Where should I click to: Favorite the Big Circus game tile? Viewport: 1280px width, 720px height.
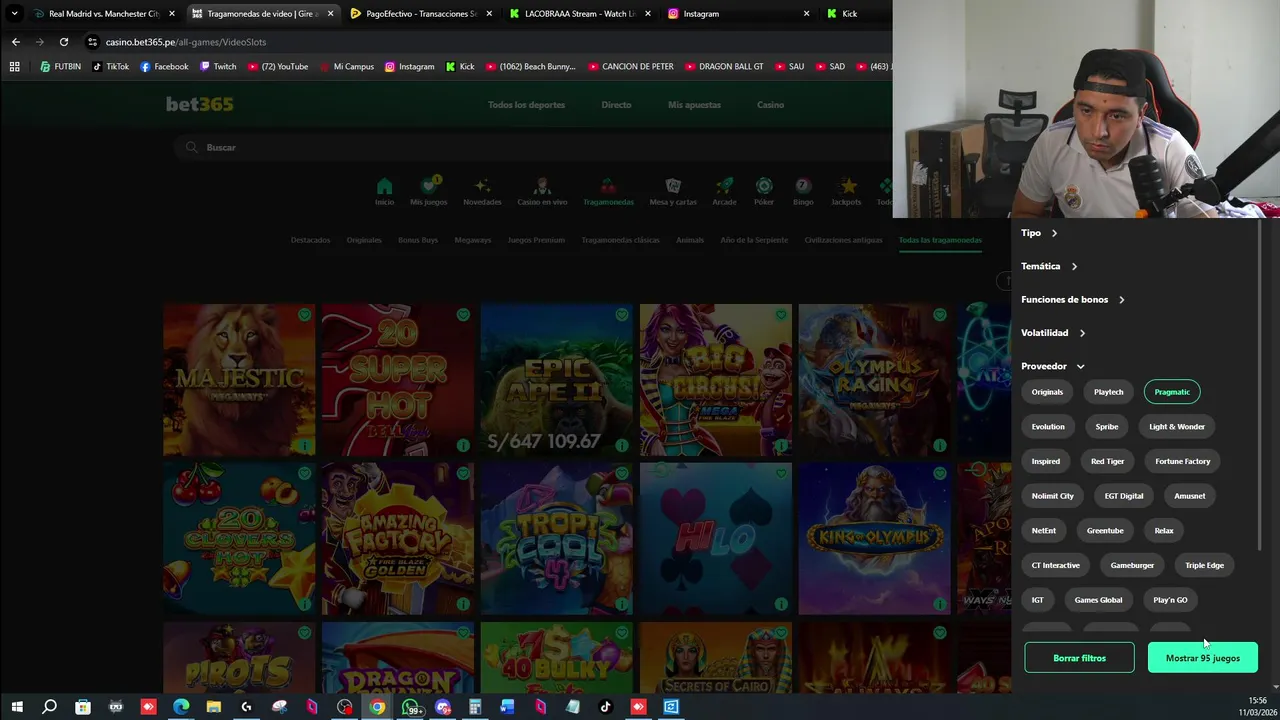pyautogui.click(x=781, y=315)
